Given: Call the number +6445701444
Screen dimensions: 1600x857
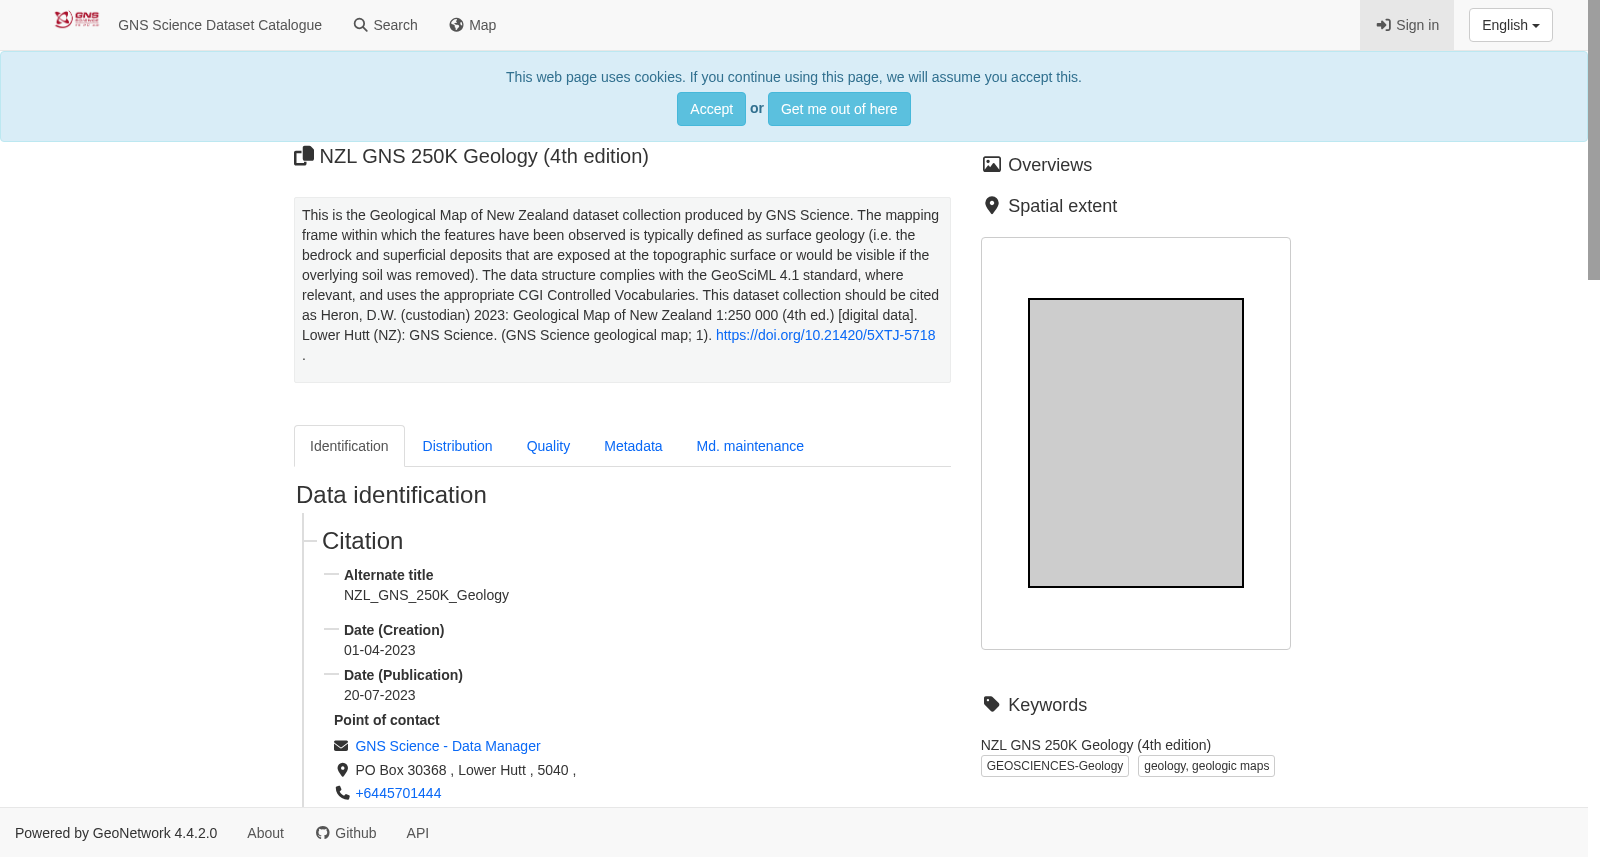Looking at the screenshot, I should point(398,793).
